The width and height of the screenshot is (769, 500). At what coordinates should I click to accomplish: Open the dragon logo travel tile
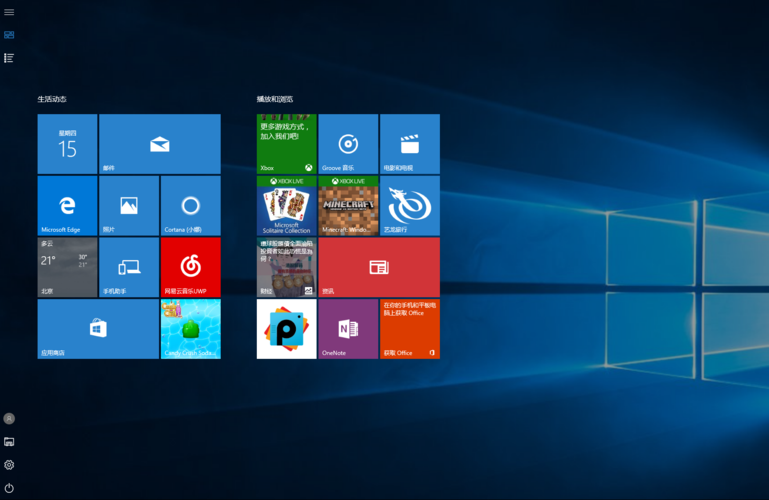tap(410, 206)
